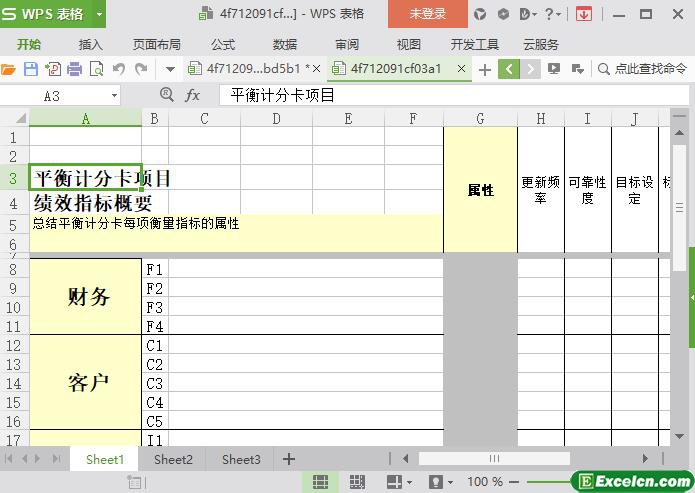Close the 4f712091cf03a1 document tab
This screenshot has height=493, width=695.
(461, 69)
